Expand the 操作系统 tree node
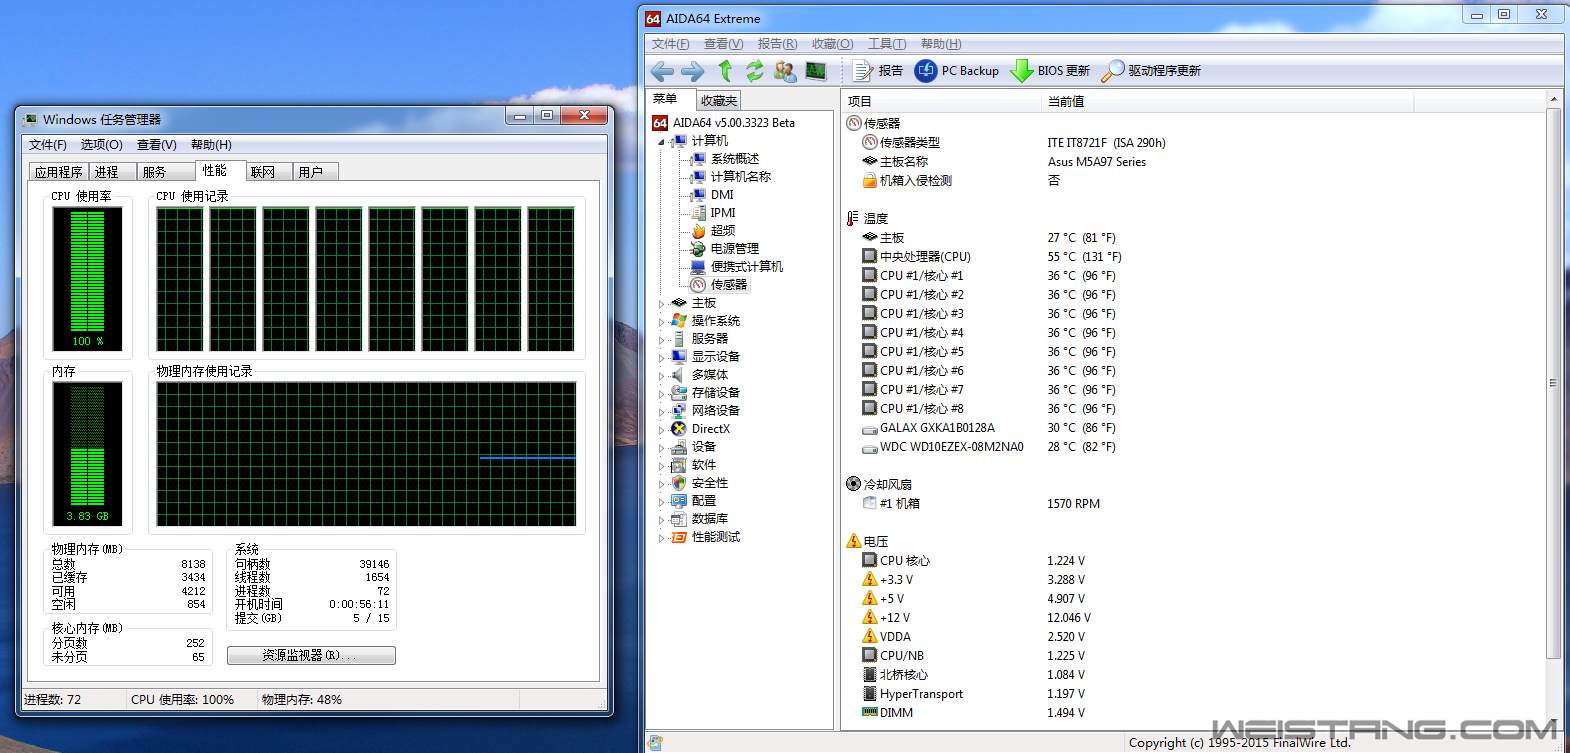 (x=661, y=321)
